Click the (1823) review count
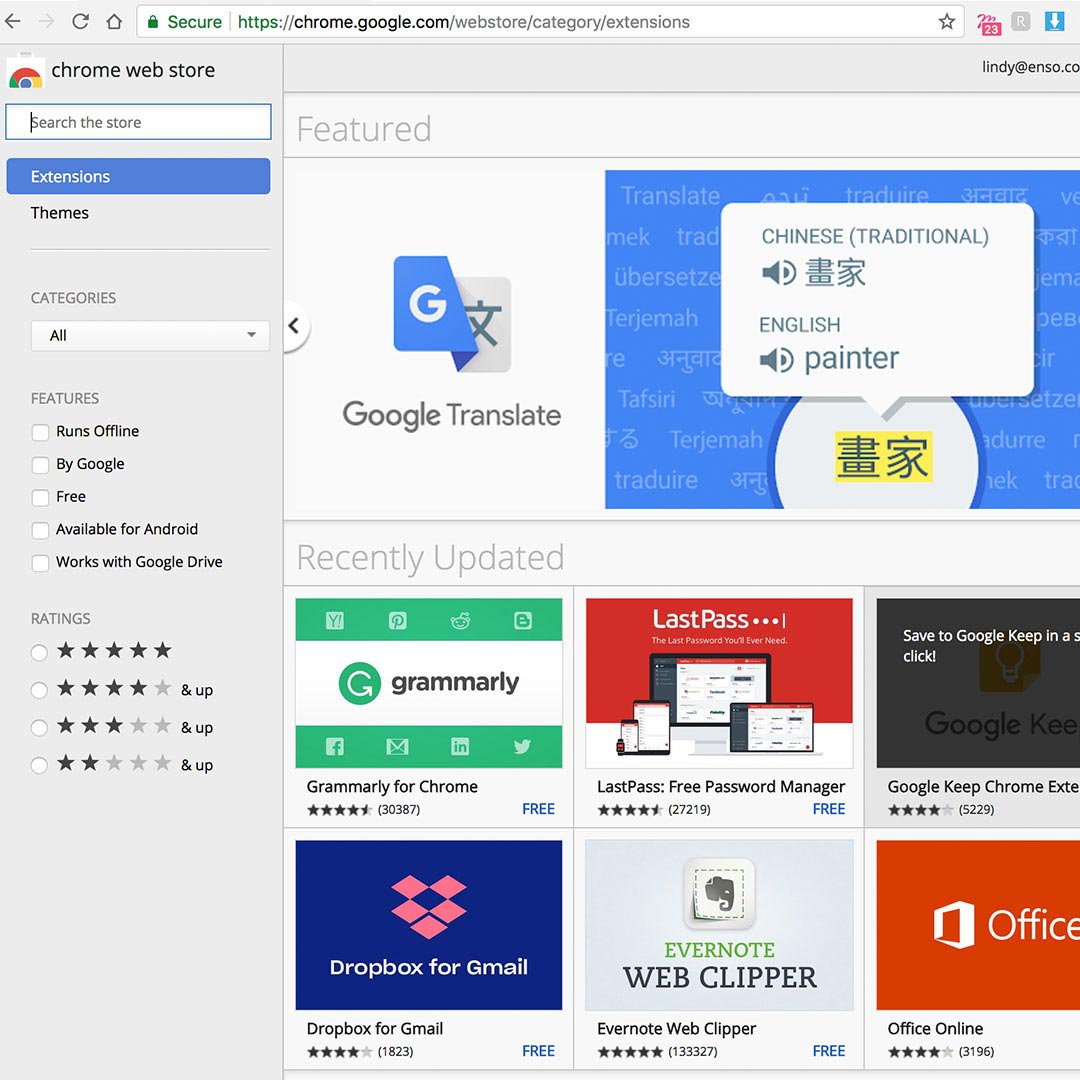 [x=395, y=1051]
